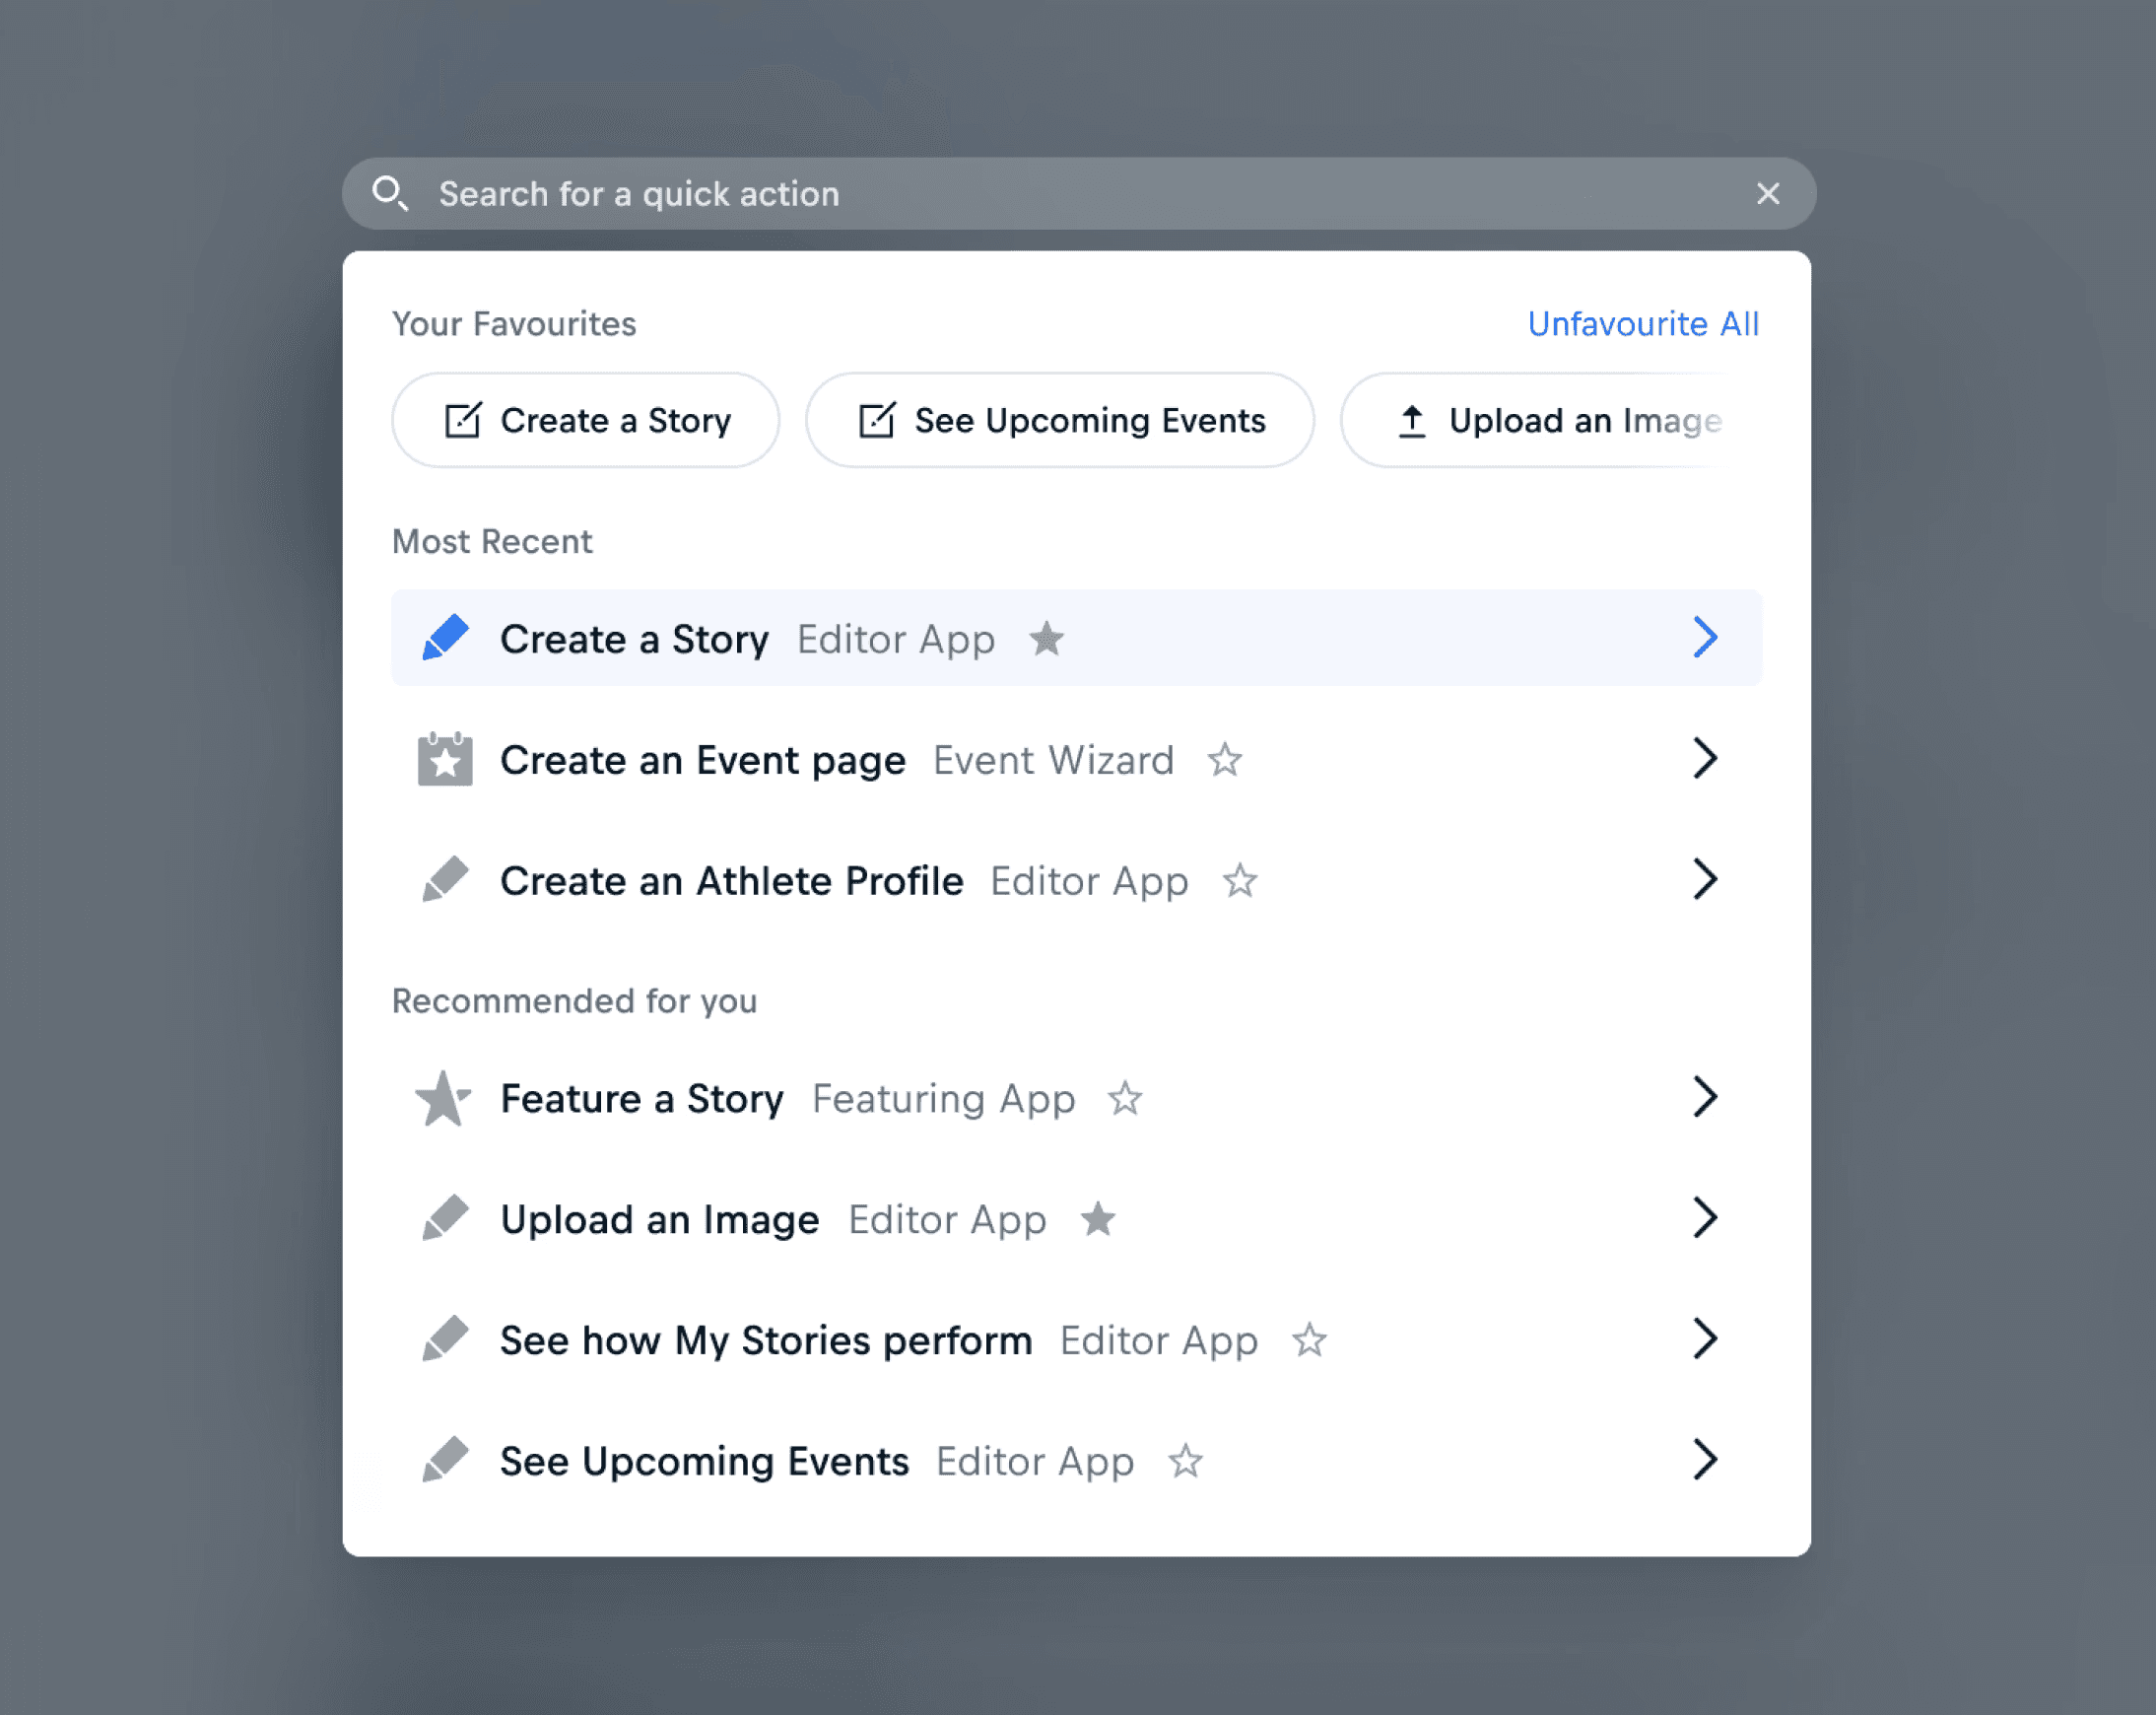Unfavourite Create a Story via filled star
This screenshot has height=1715, width=2156.
(x=1046, y=638)
